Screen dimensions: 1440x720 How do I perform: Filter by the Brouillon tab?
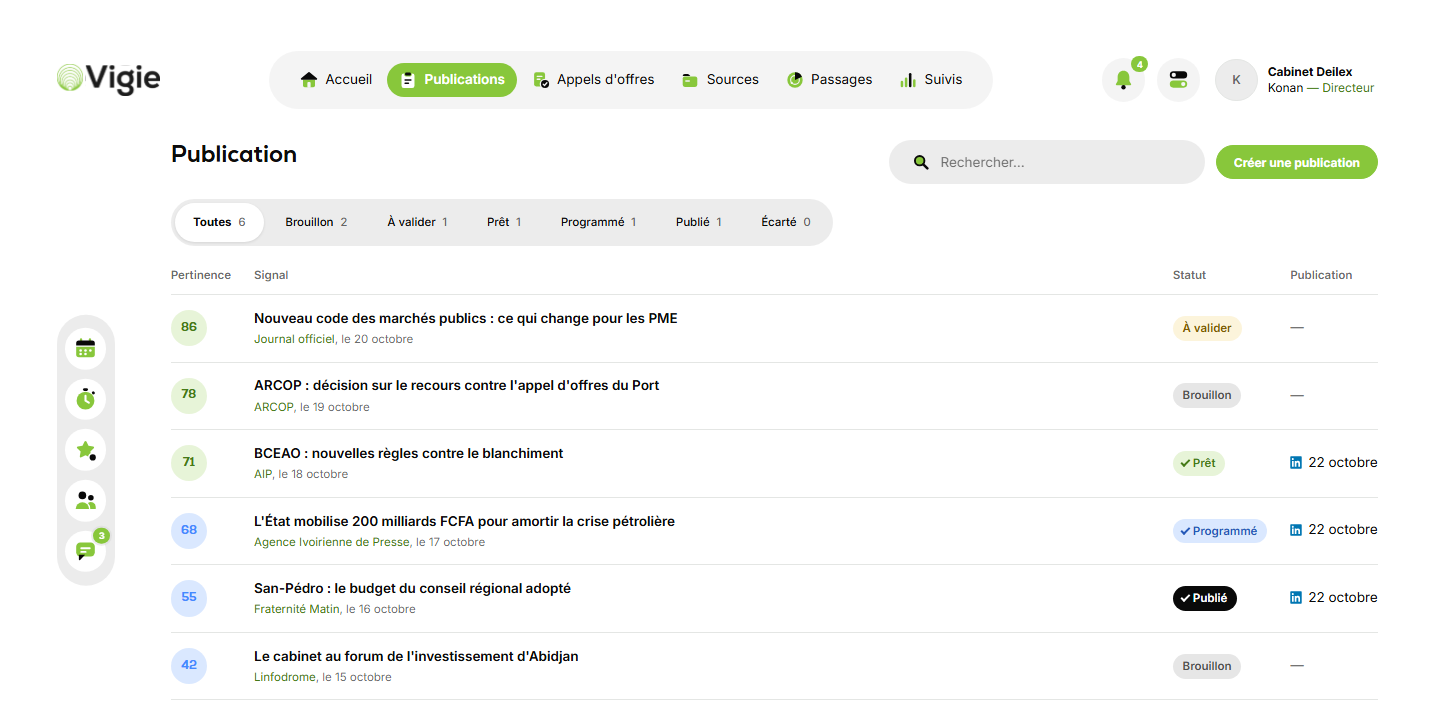316,222
